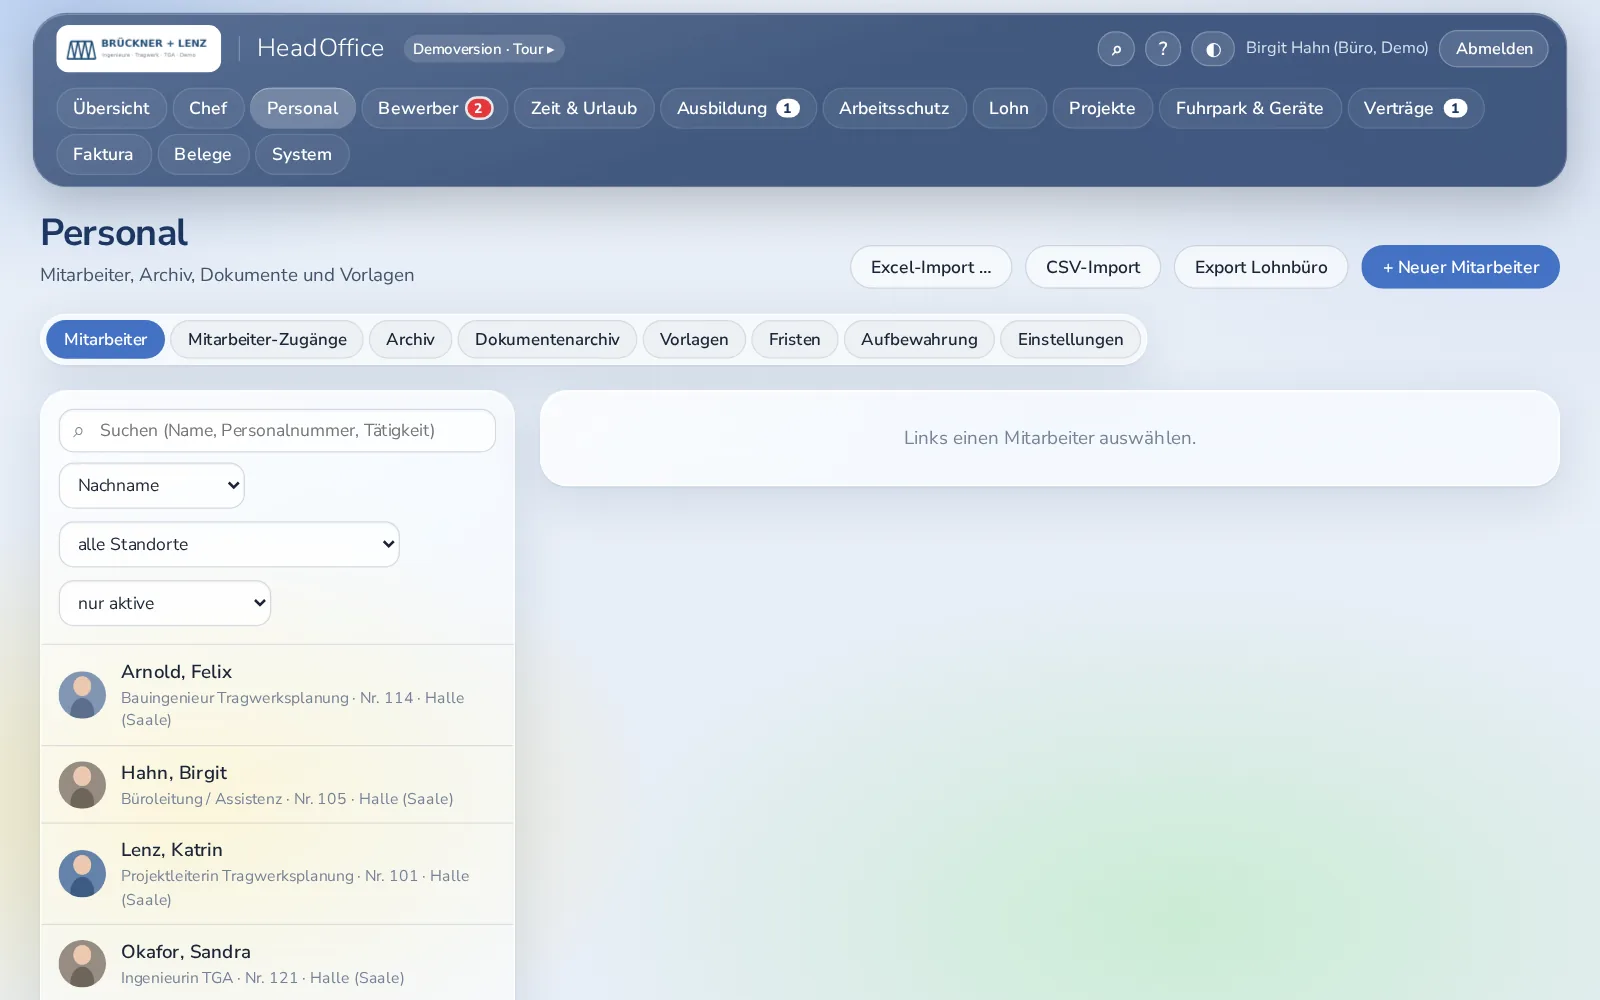Open Einstellungen tab
Screen dimensions: 1600x1000
[1070, 339]
